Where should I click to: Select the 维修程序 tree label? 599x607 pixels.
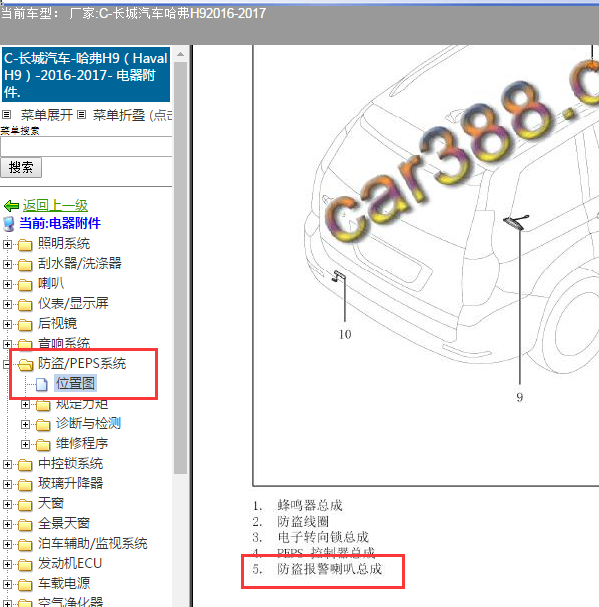point(82,443)
